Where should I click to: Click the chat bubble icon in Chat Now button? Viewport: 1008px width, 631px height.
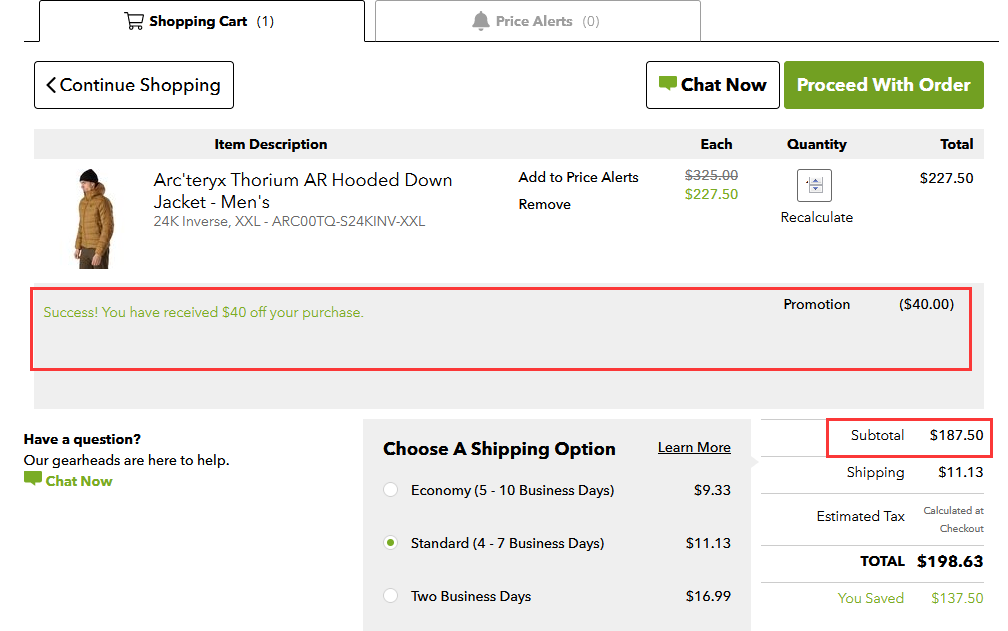[667, 85]
